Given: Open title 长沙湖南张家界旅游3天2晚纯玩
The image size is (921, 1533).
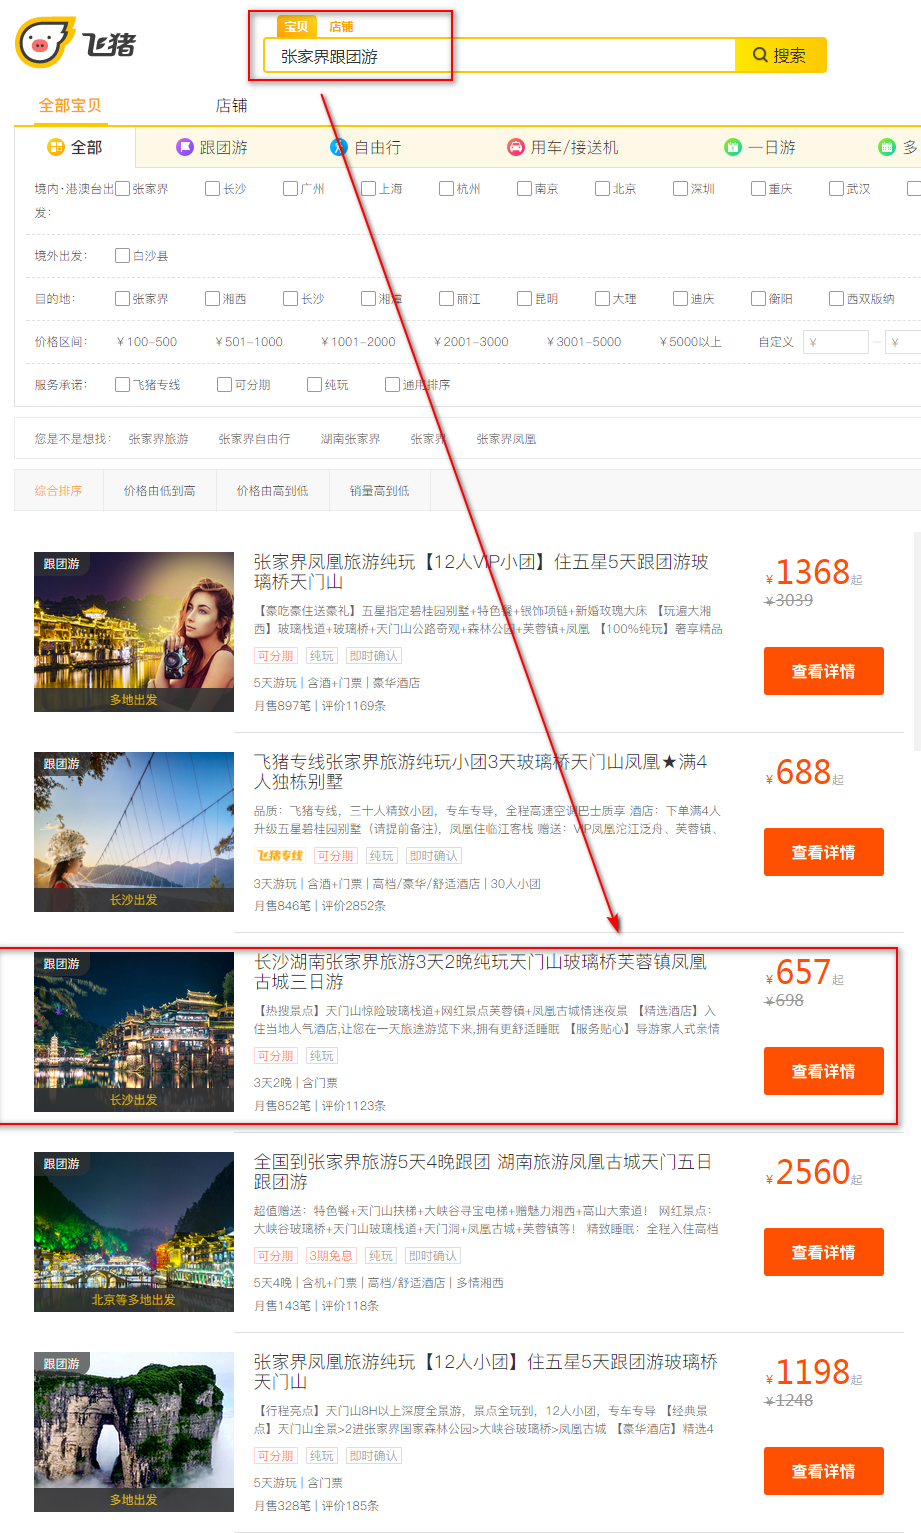Looking at the screenshot, I should (x=480, y=972).
